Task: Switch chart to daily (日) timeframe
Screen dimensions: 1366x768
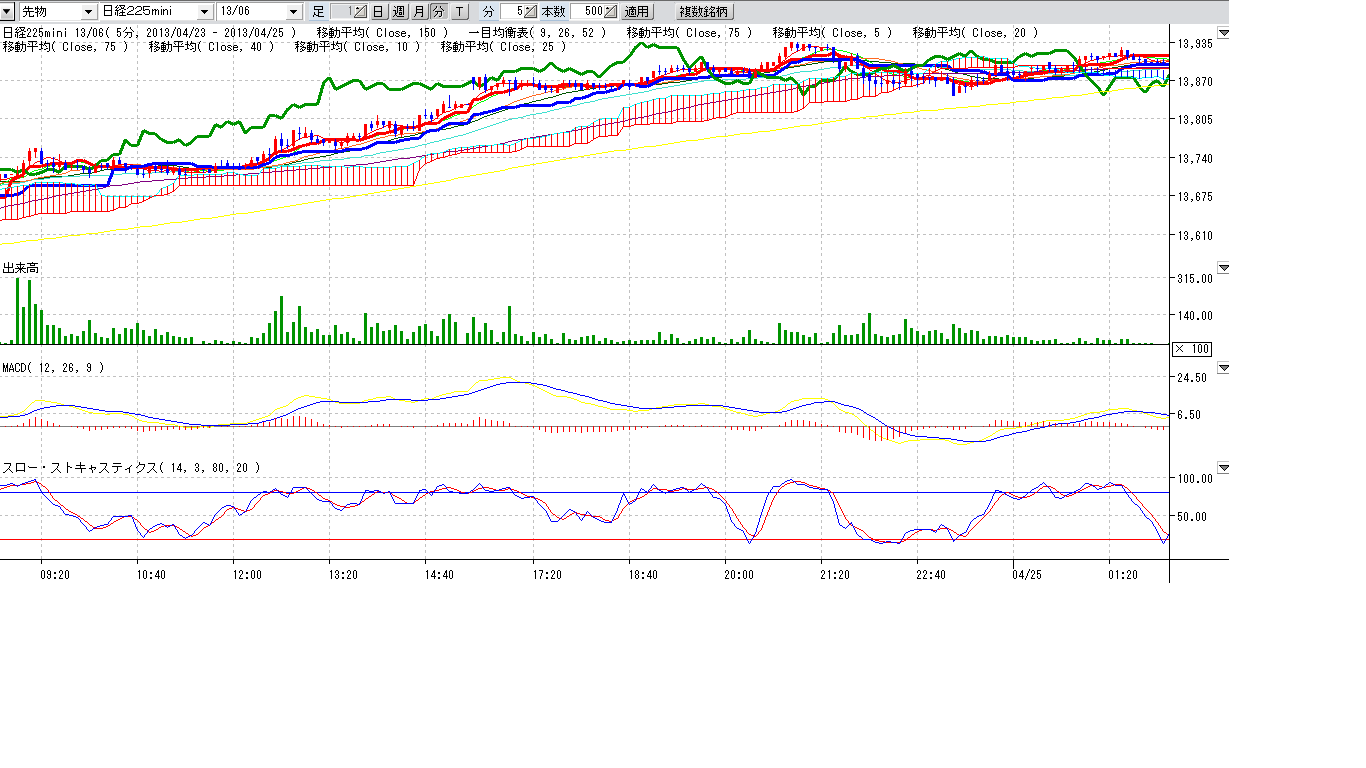Action: (x=378, y=12)
